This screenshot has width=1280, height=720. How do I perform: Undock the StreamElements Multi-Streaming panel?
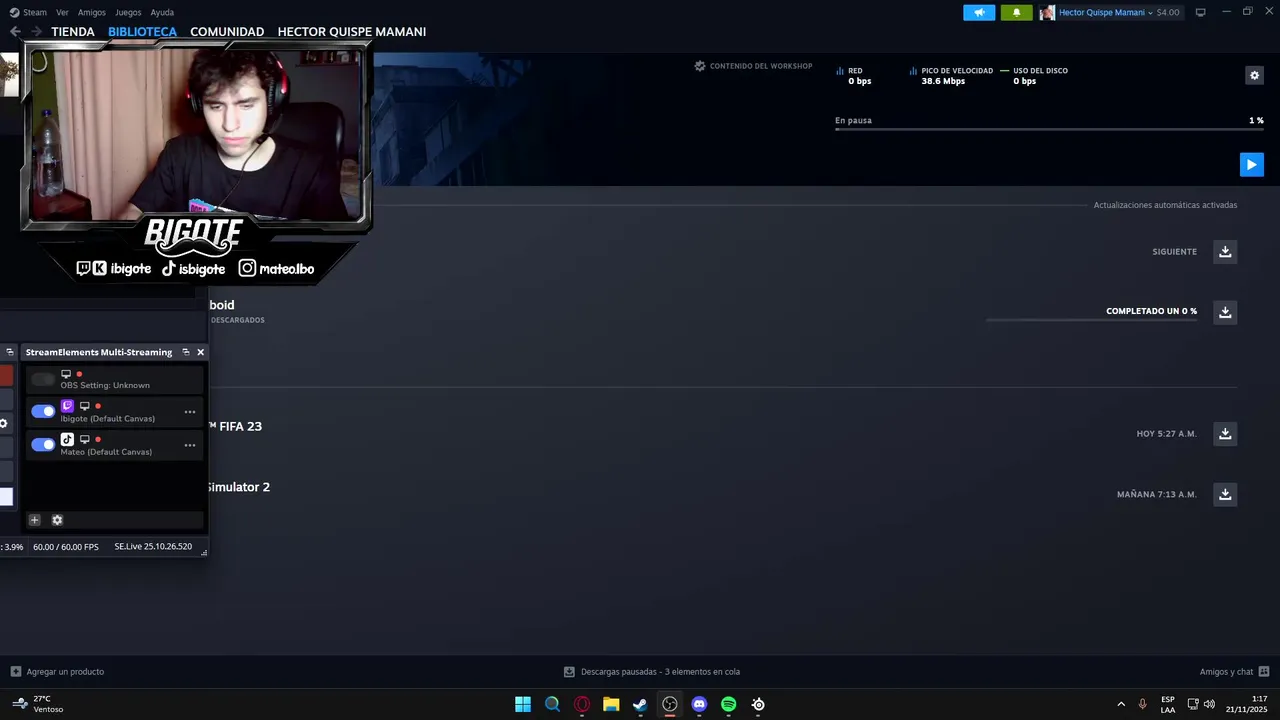point(185,352)
